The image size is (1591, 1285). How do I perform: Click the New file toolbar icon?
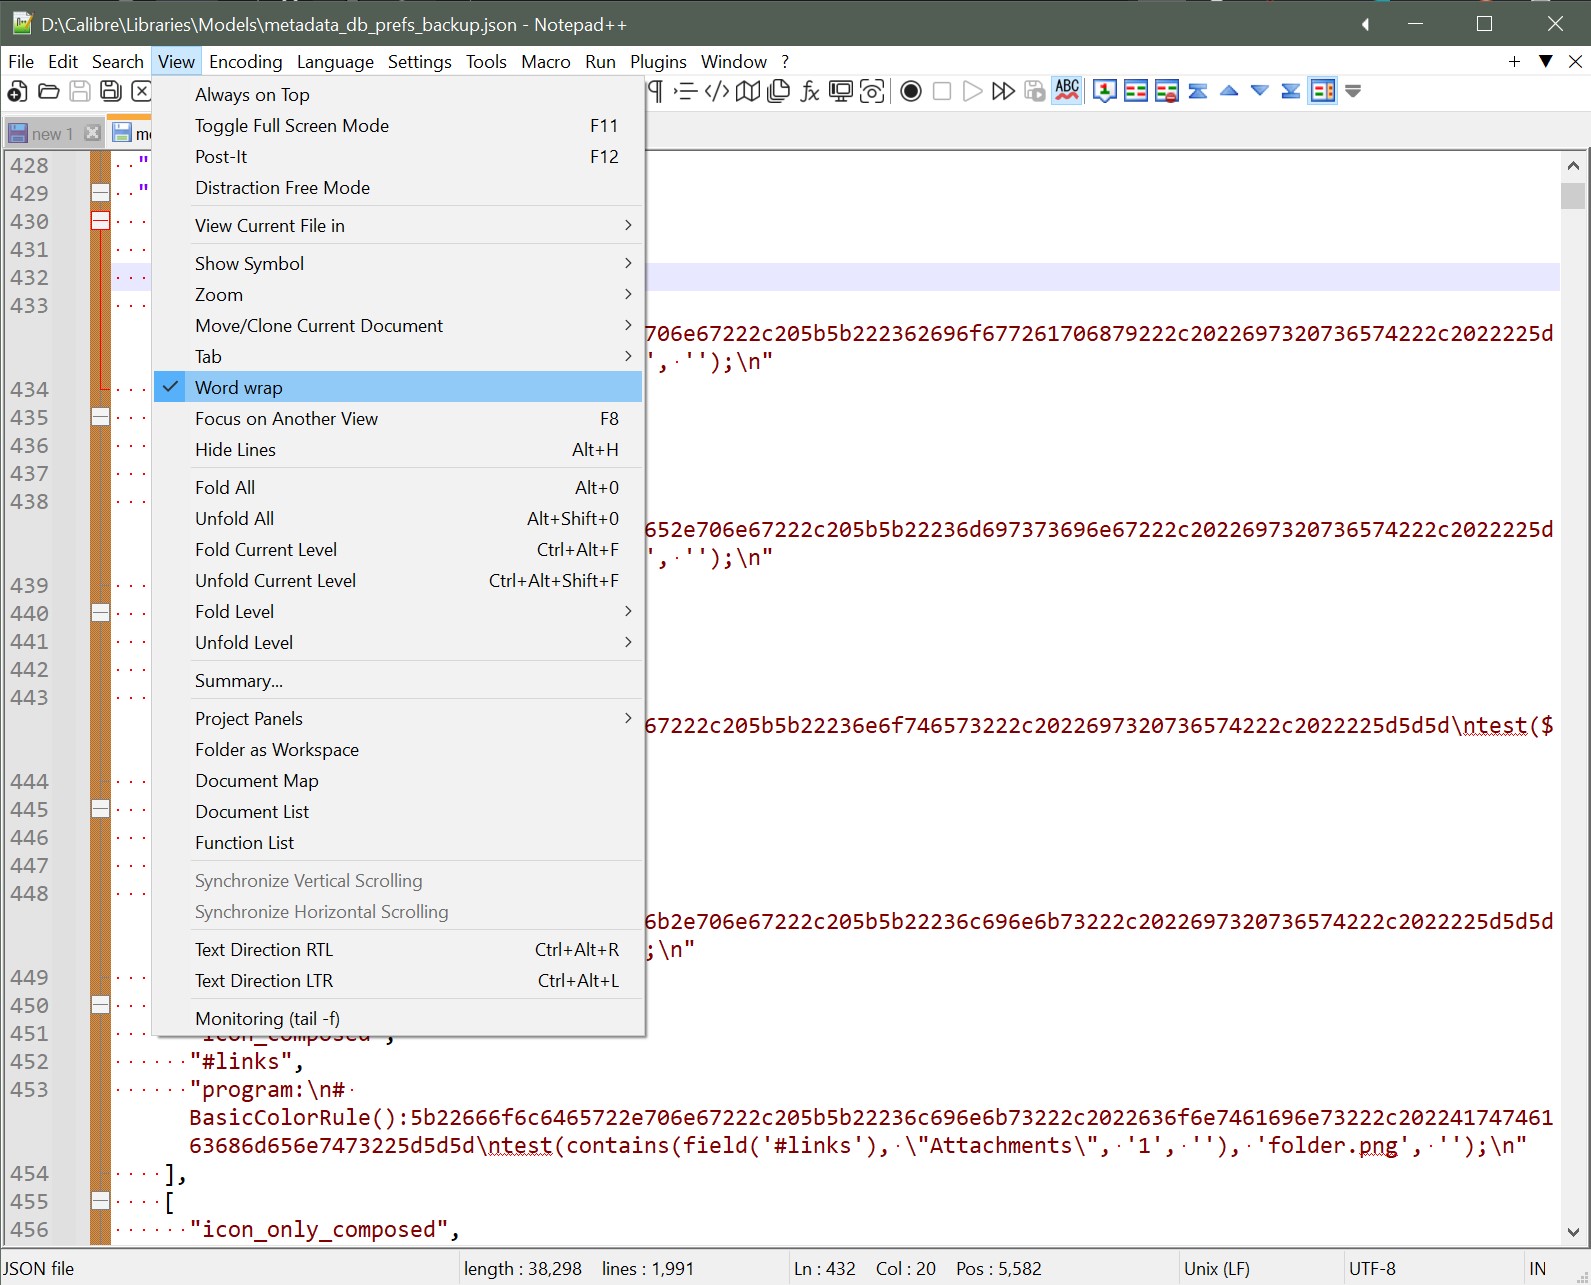pos(17,92)
